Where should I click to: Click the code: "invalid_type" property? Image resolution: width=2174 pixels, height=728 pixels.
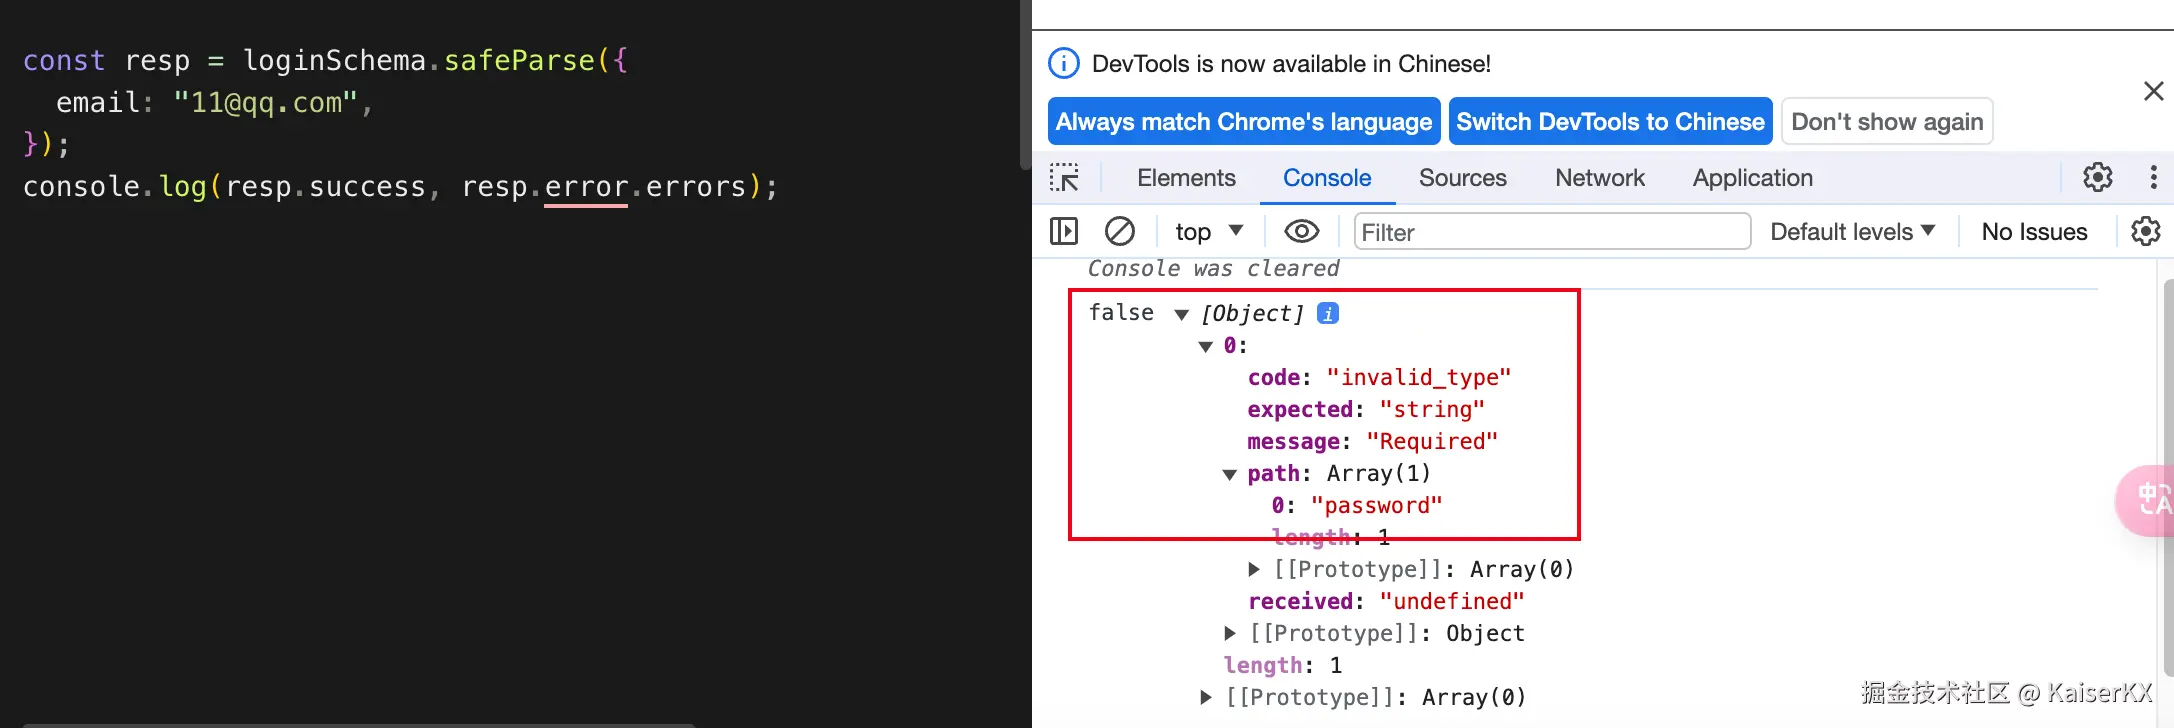[1379, 377]
